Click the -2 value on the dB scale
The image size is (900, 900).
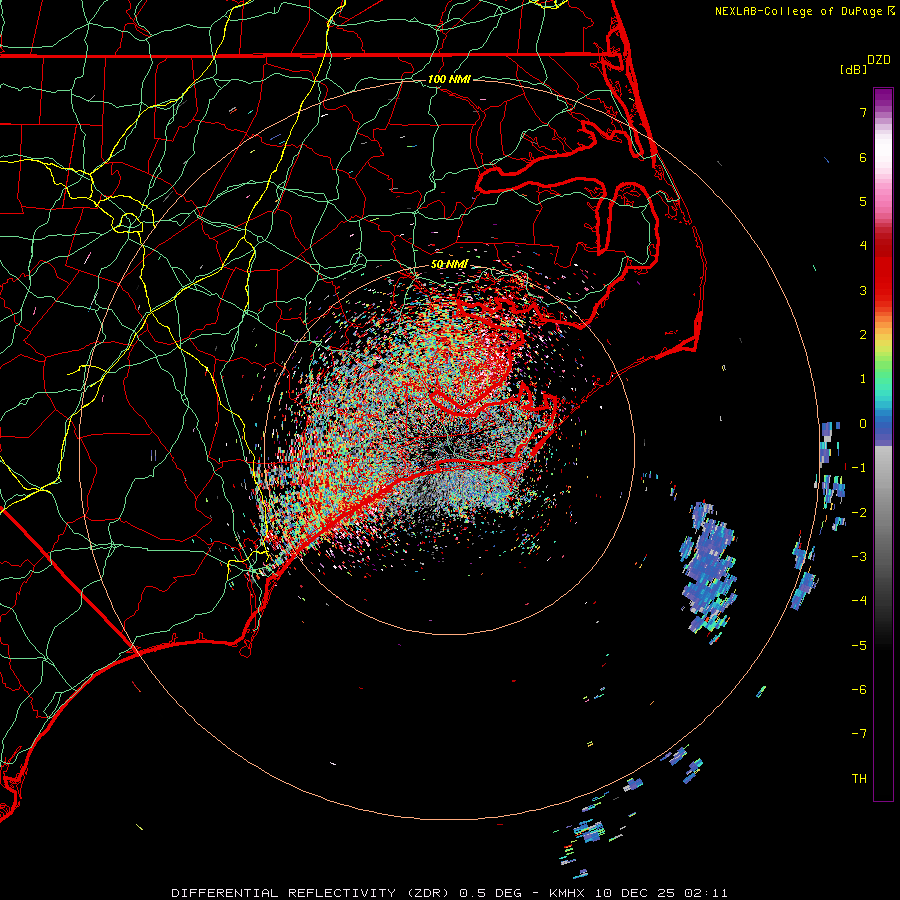(x=859, y=512)
